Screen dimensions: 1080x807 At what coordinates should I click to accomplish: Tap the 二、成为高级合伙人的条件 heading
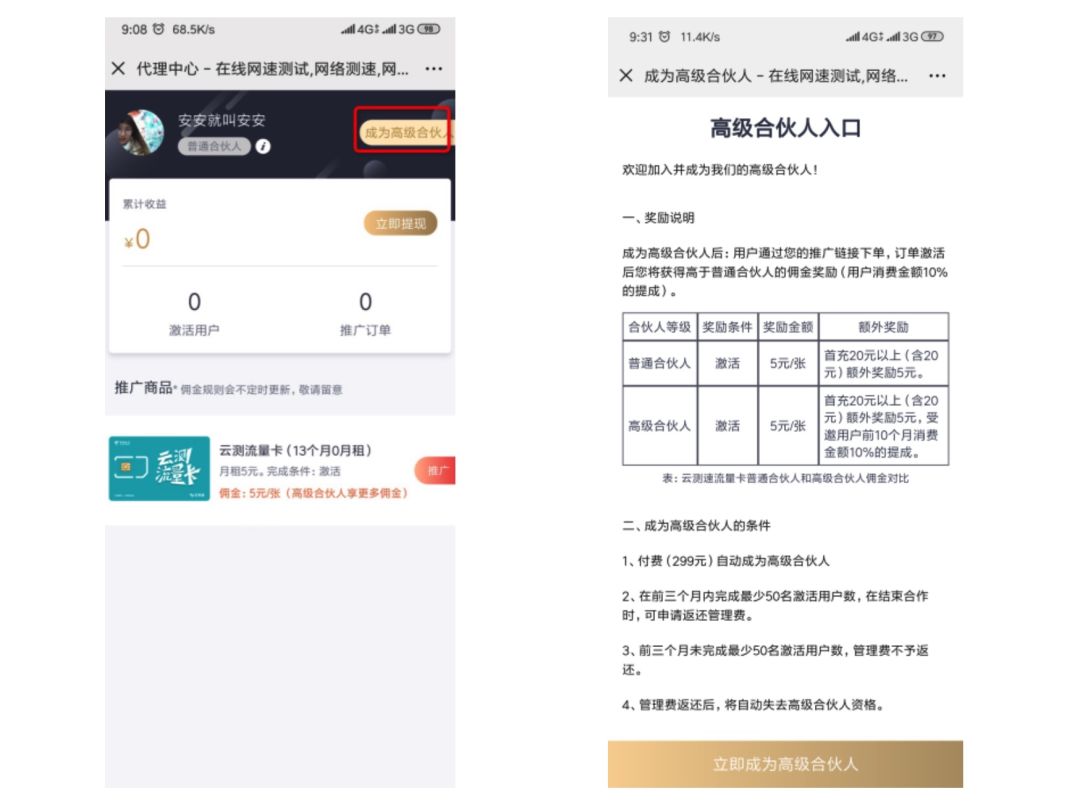(x=696, y=525)
